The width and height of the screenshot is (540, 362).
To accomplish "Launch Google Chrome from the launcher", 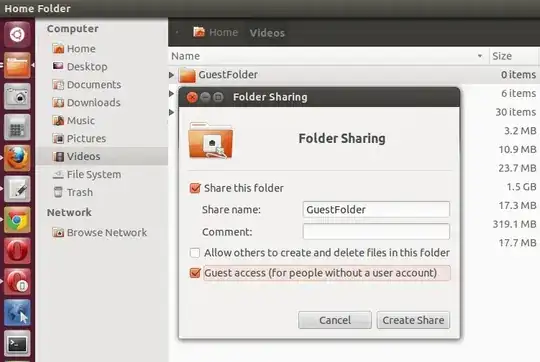I will coord(17,220).
